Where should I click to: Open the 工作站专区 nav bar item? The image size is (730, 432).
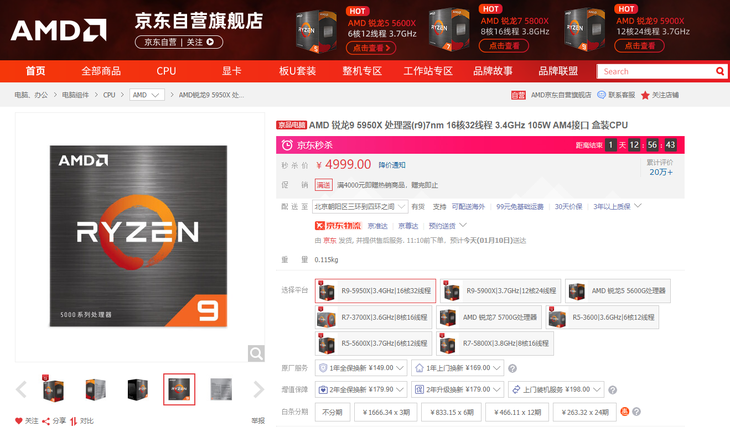428,71
